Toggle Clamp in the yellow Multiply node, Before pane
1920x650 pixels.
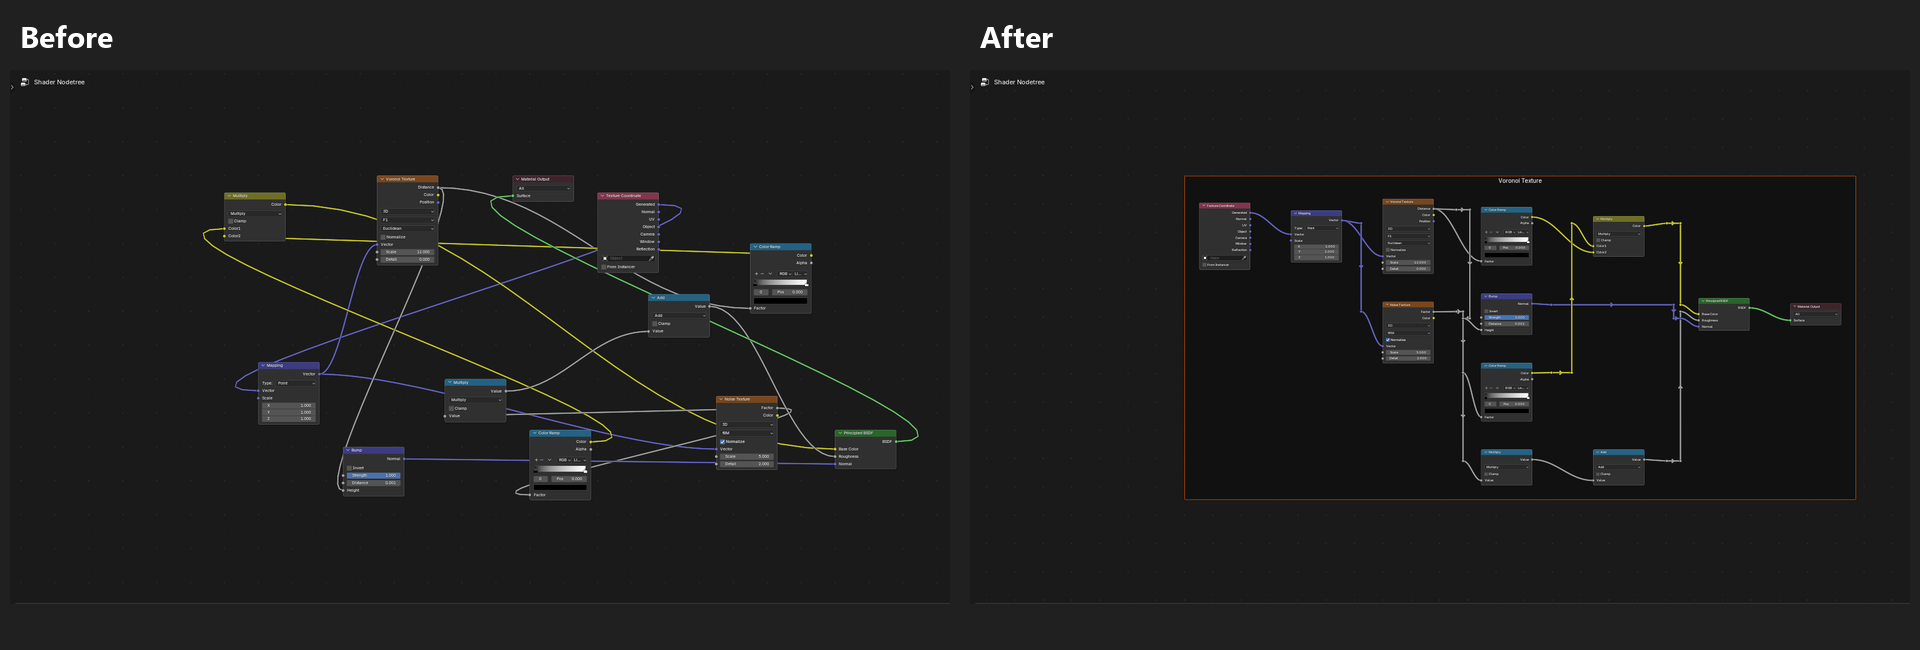(230, 221)
